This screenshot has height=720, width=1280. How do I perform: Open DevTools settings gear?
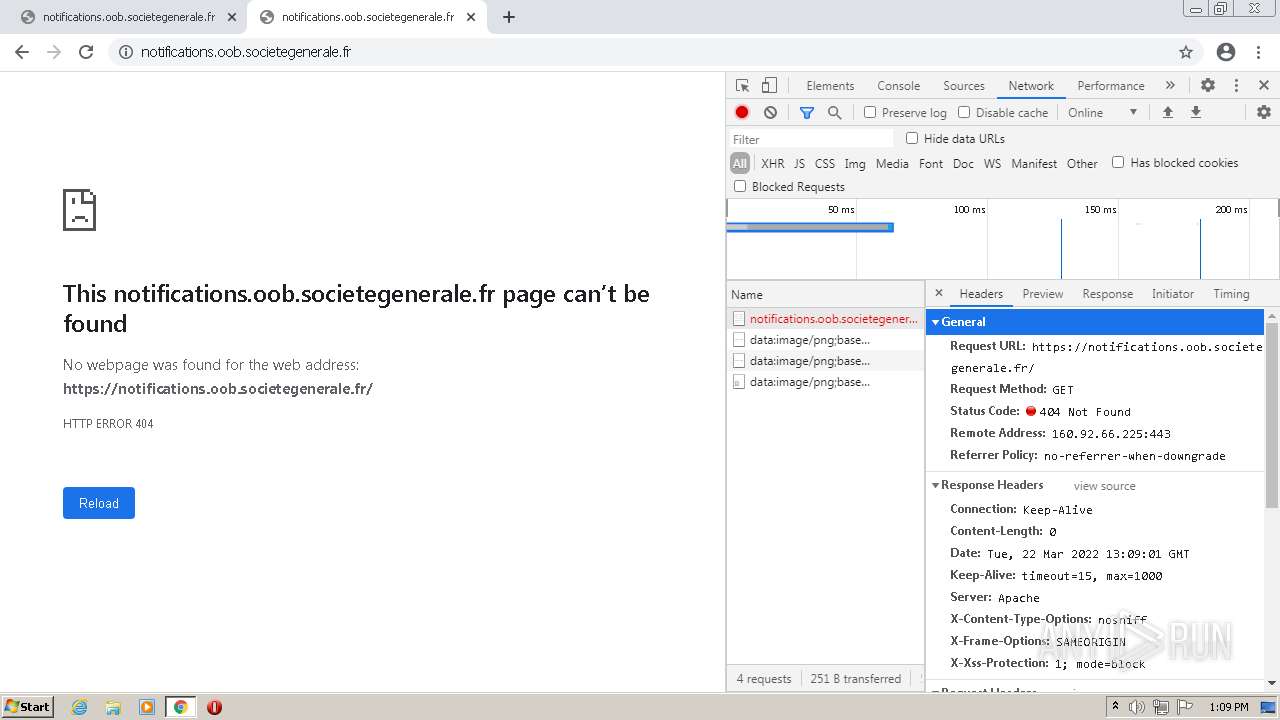pos(1208,86)
